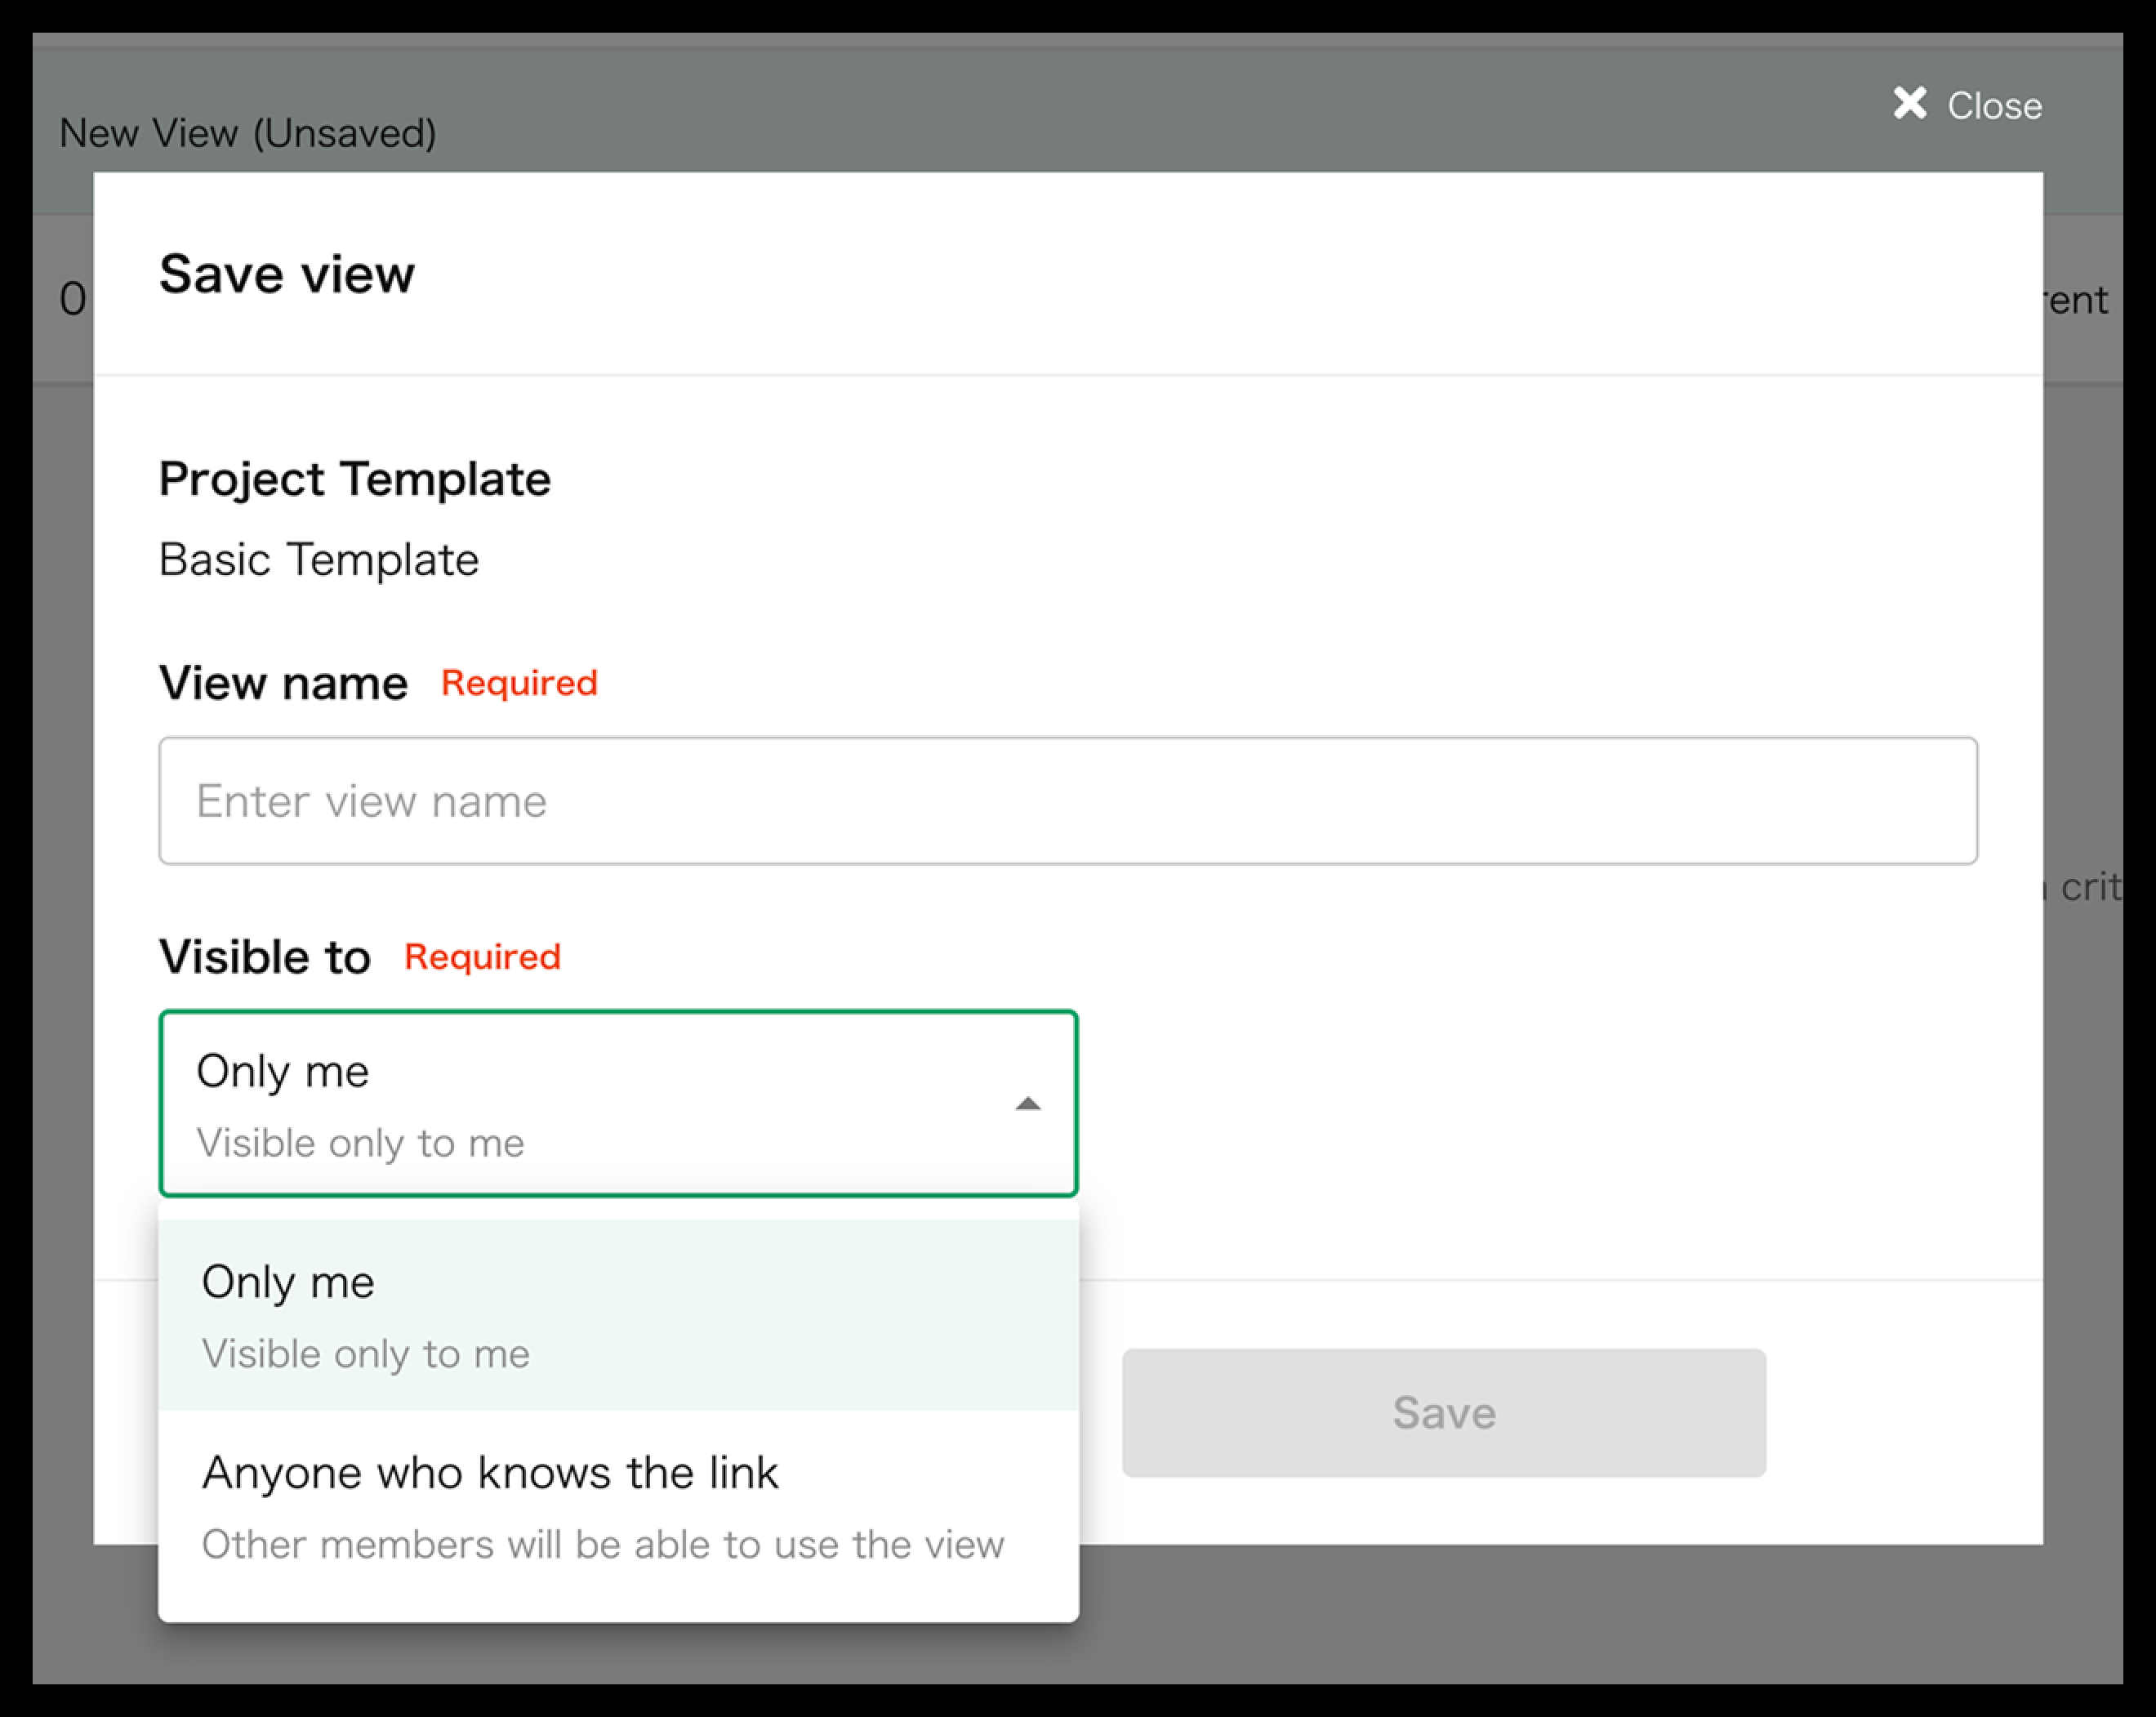
Task: Click the X icon beside Close
Action: point(1909,103)
